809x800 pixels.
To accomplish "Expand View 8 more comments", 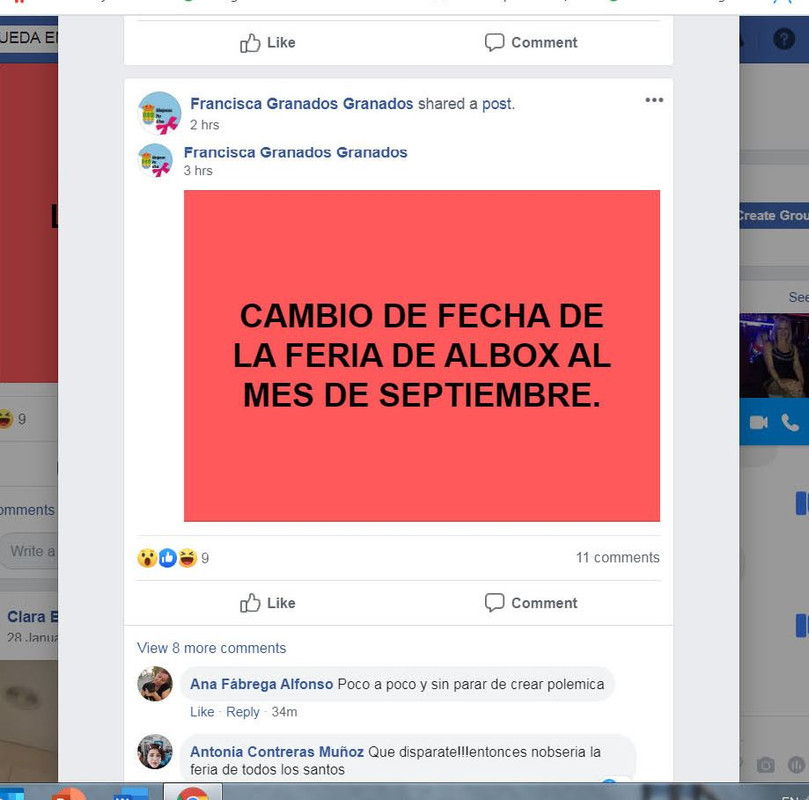I will point(211,648).
